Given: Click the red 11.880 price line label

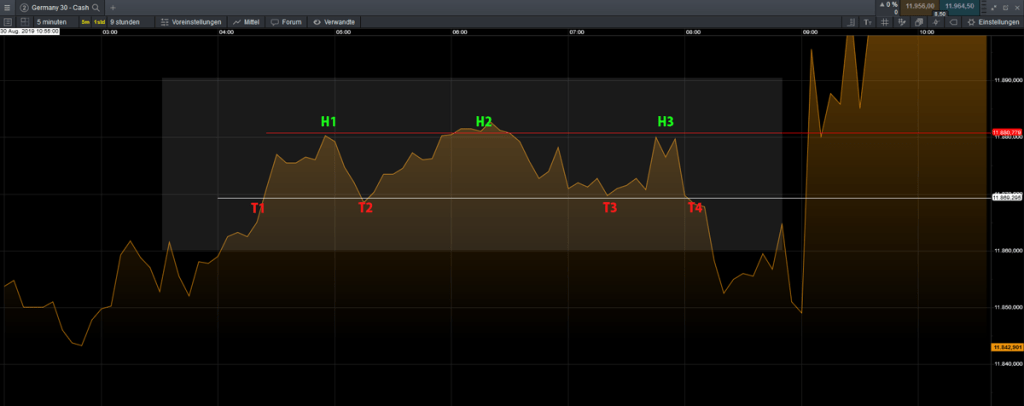Looking at the screenshot, I should point(1006,132).
